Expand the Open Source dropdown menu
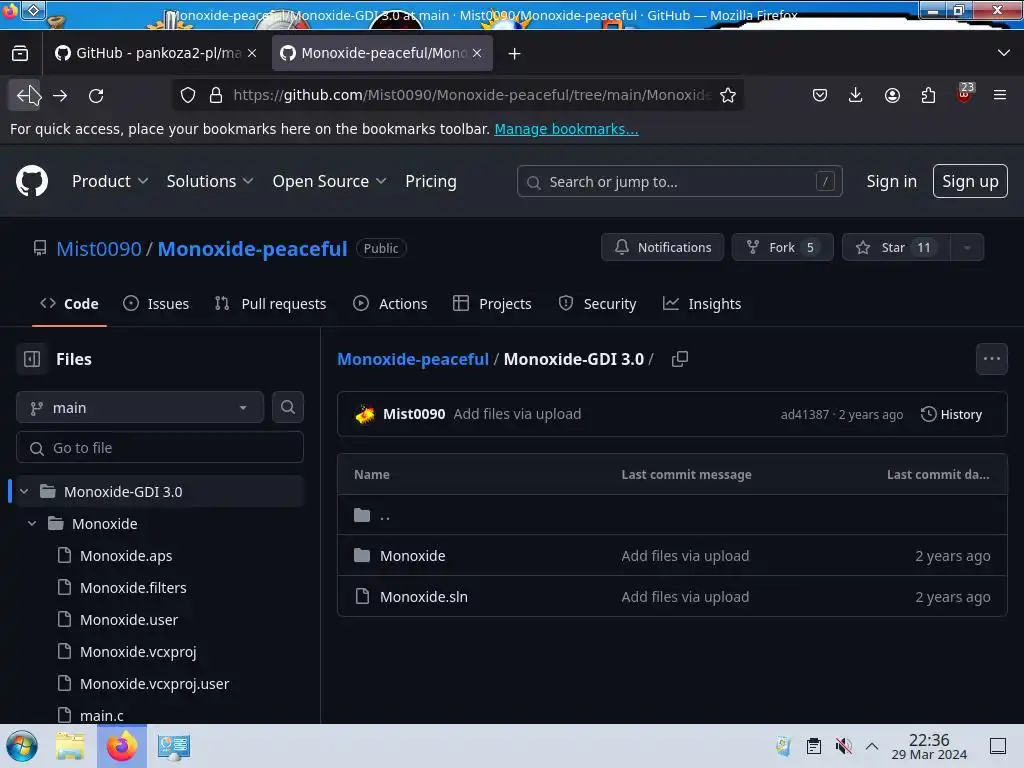Screen dimensions: 1024x768 tap(329, 181)
